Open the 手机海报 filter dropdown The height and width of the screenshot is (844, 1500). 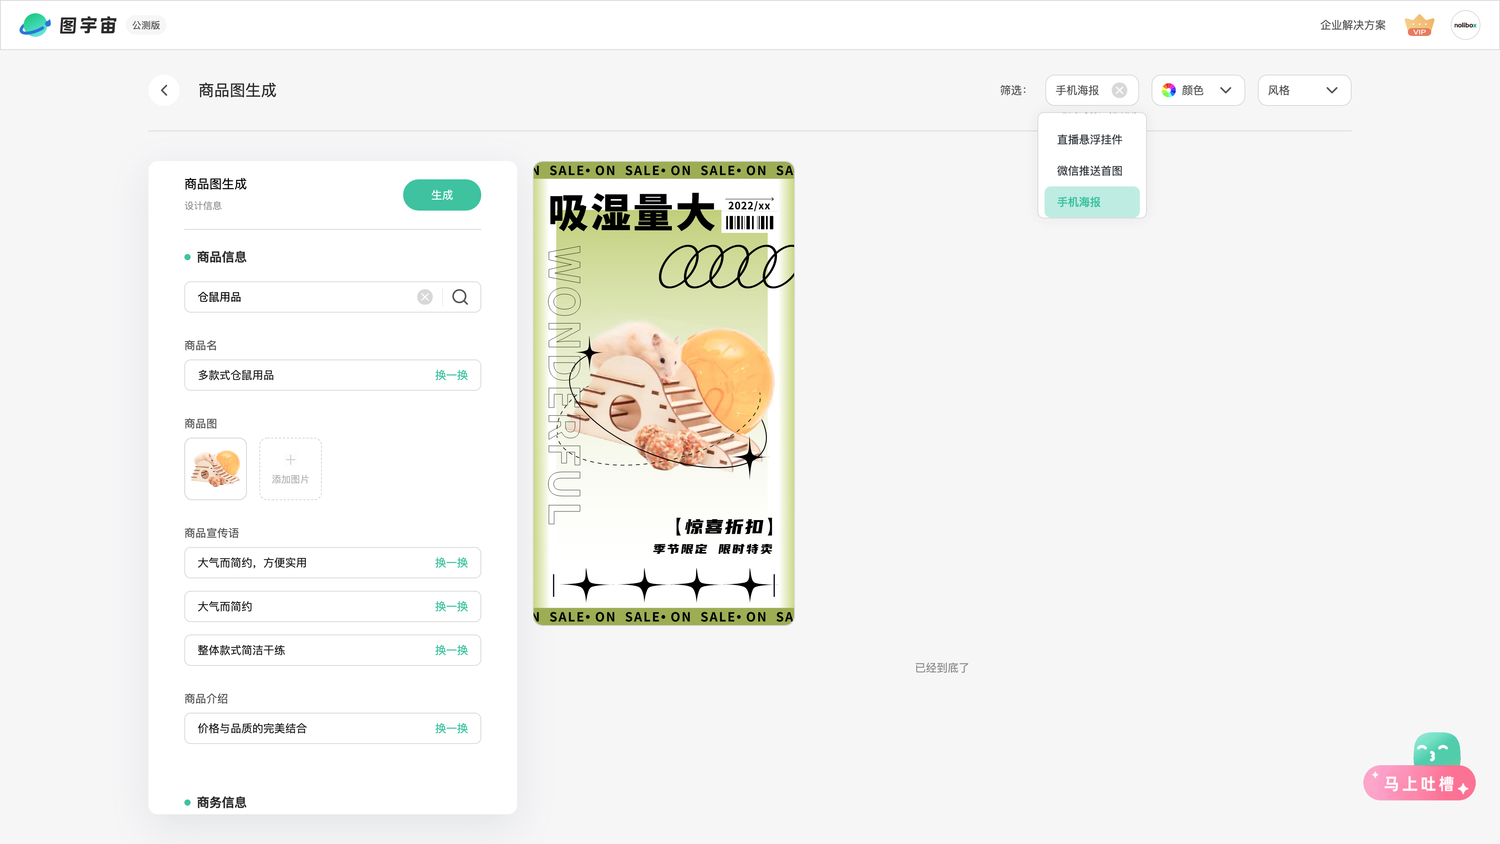(x=1091, y=90)
